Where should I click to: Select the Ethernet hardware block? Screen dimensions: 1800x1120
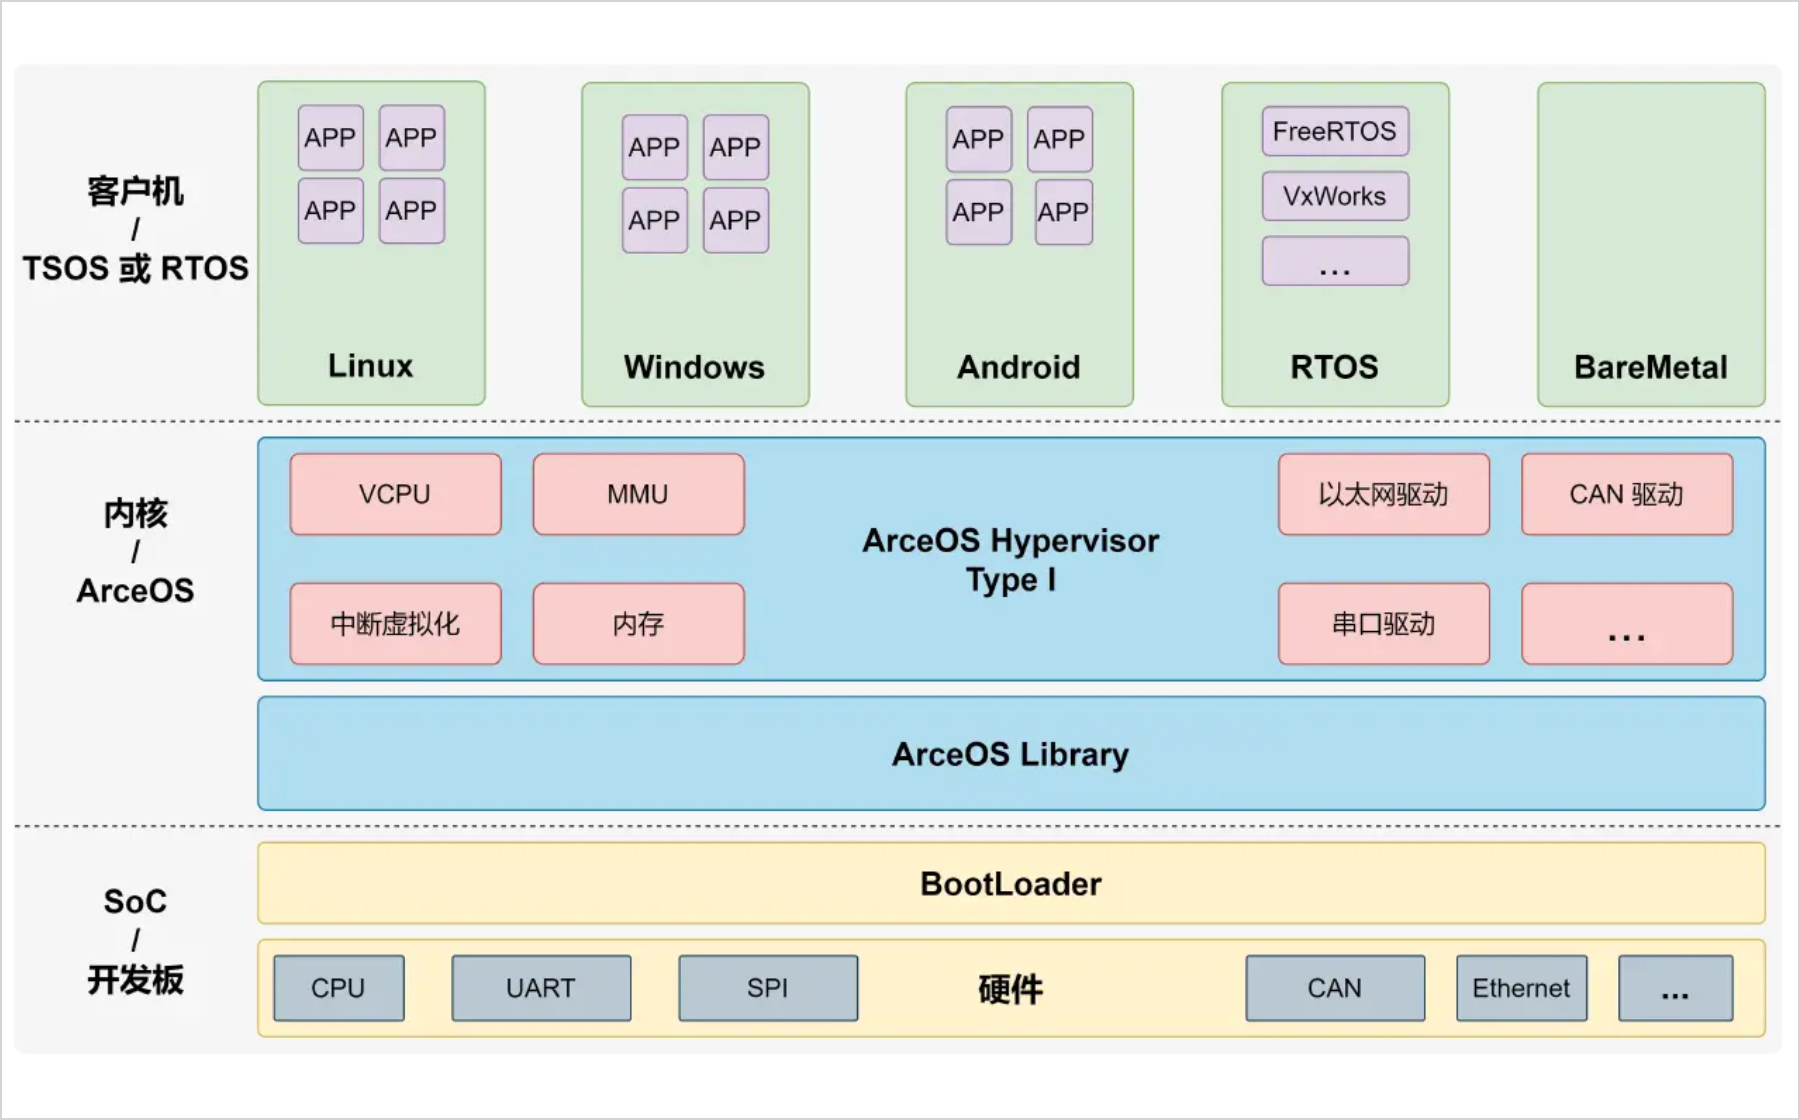coord(1520,988)
